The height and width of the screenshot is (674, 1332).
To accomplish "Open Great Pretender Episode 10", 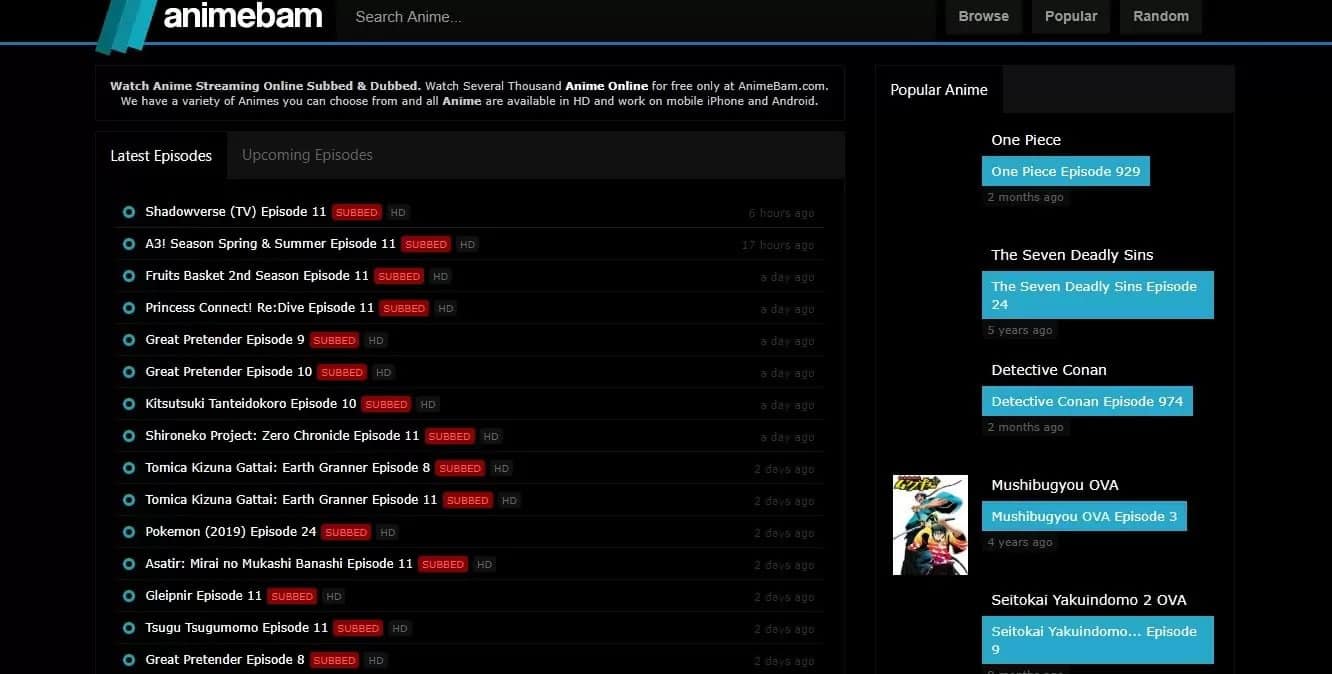I will [x=229, y=372].
